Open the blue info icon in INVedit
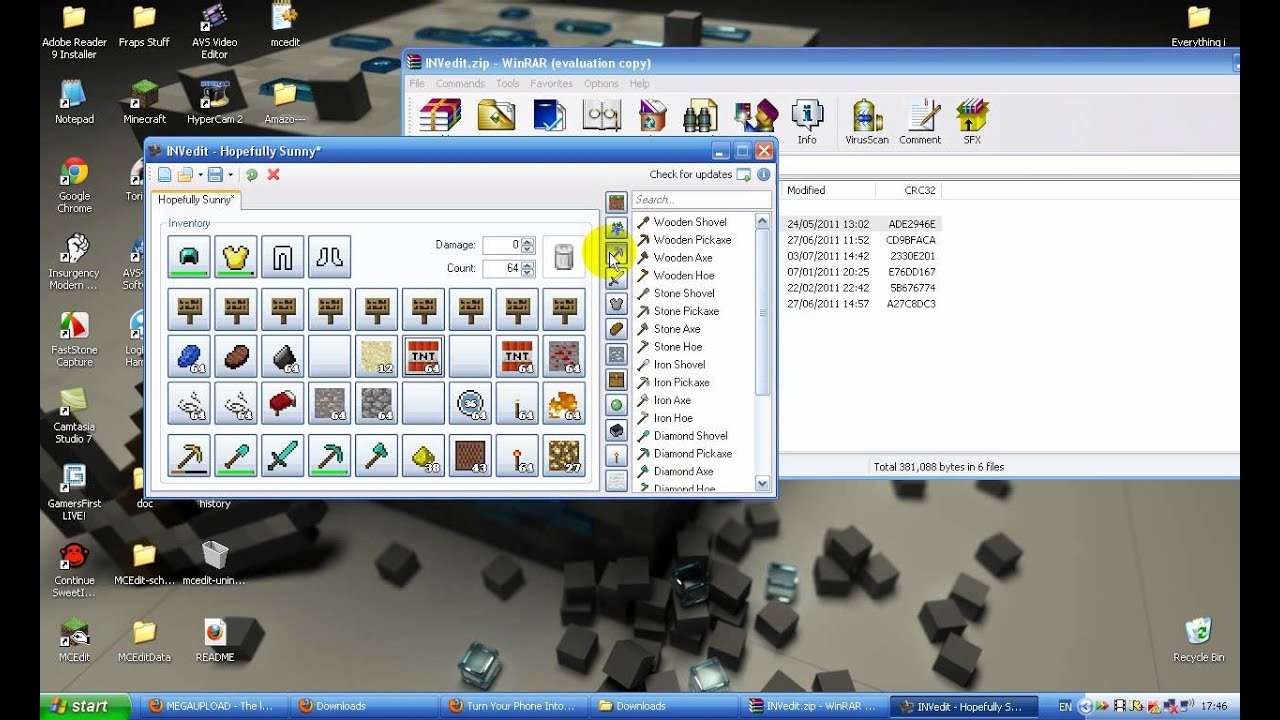 (x=763, y=174)
